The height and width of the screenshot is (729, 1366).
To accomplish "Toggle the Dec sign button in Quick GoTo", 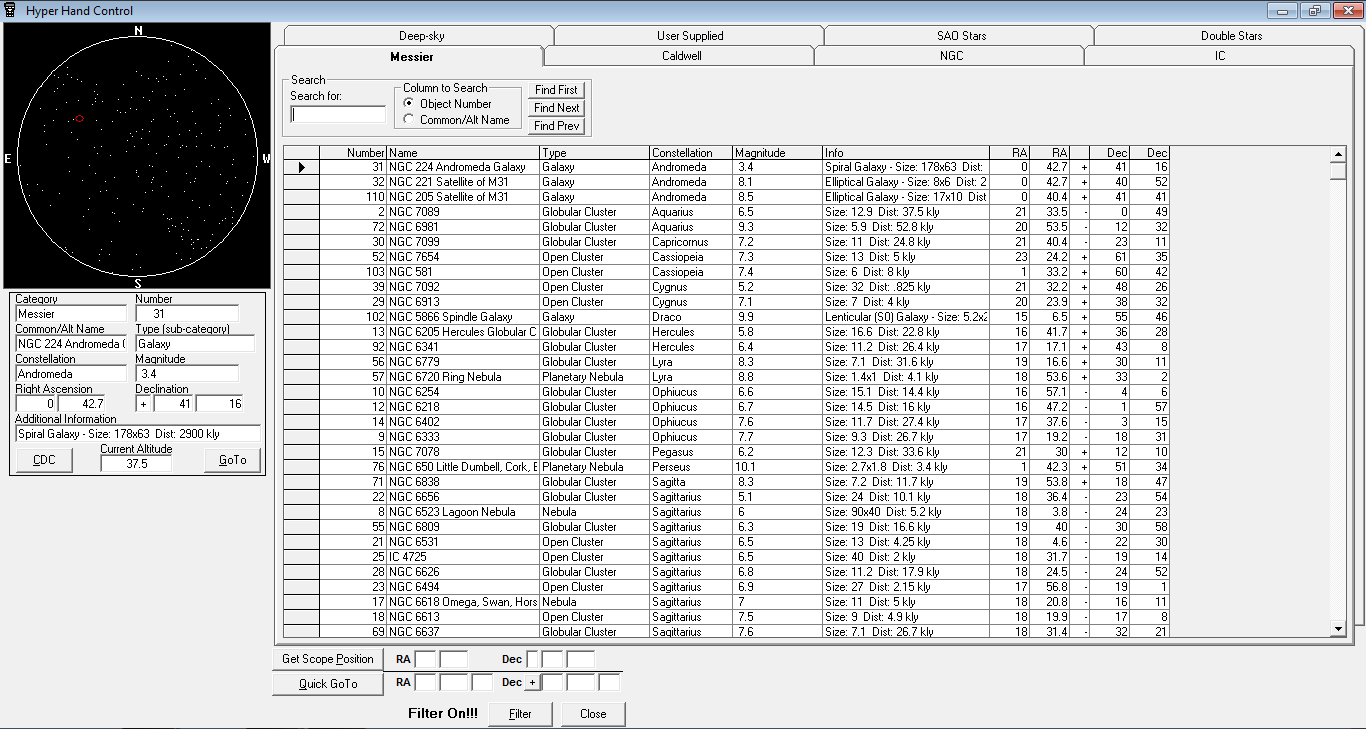I will pos(532,683).
